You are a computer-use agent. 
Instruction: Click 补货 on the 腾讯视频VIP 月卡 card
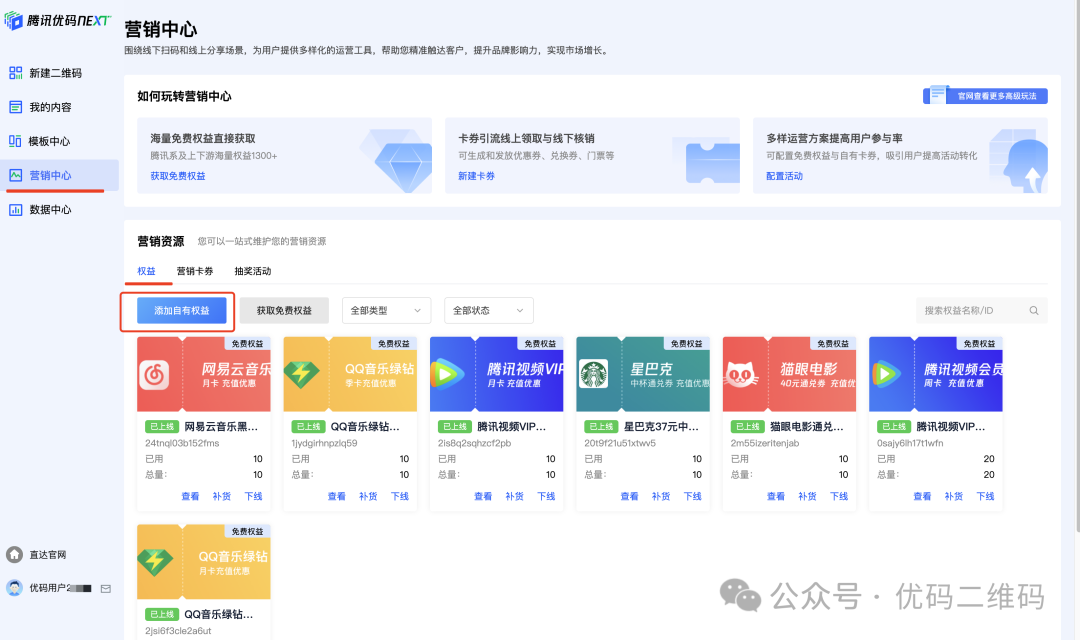click(x=515, y=496)
